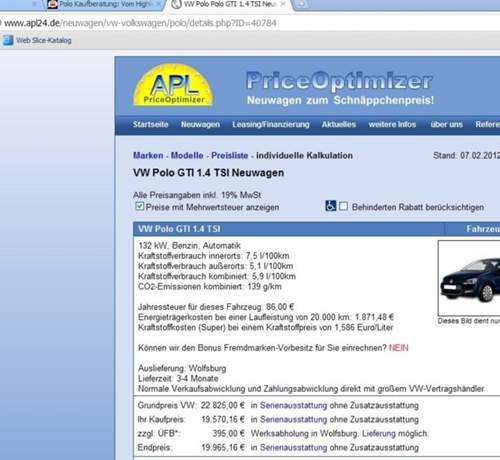Image resolution: width=500 pixels, height=460 pixels.
Task: Enable Behinderten Rabatt berücksichtigen checkbox
Action: [343, 206]
